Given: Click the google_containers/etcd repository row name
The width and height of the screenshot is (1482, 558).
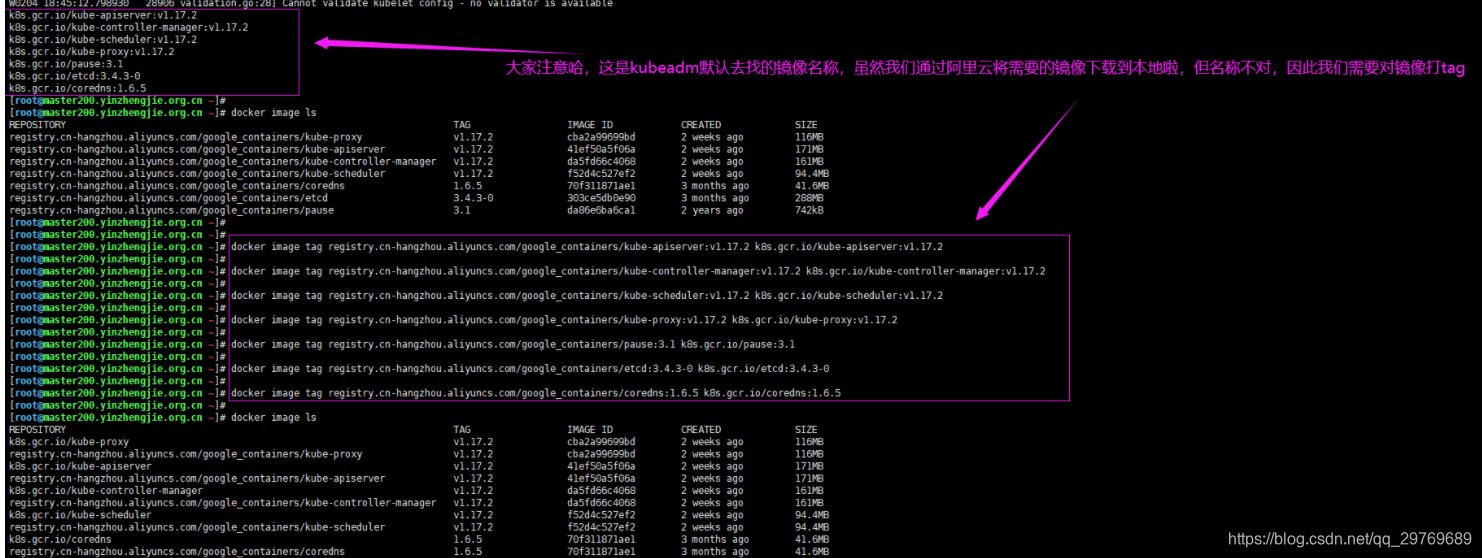Looking at the screenshot, I should pyautogui.click(x=168, y=198).
